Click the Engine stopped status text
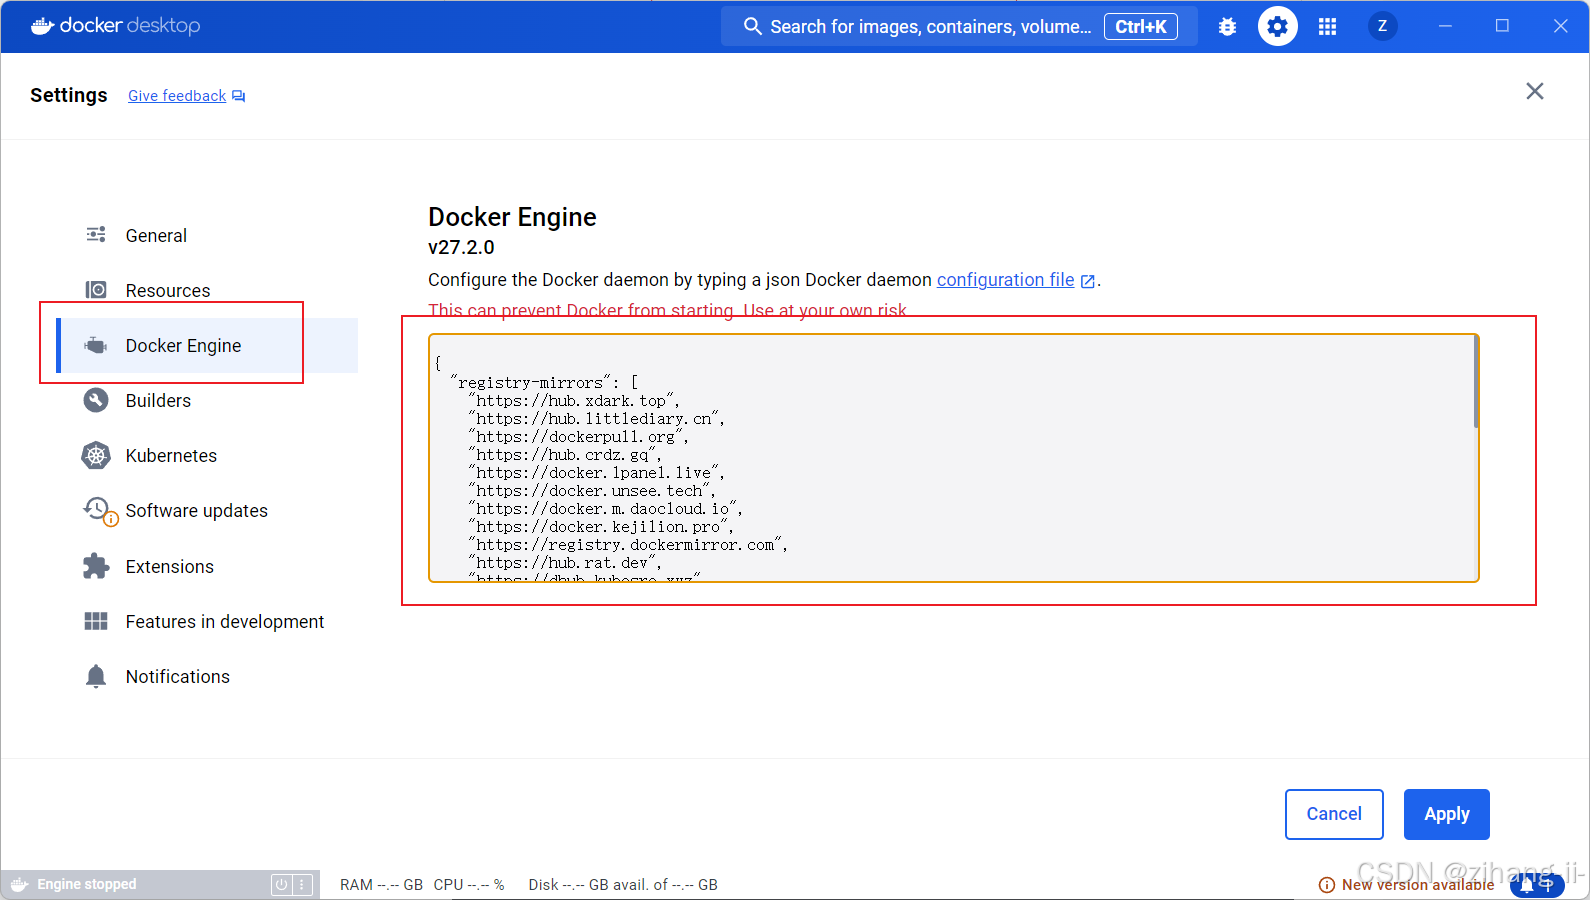 tap(87, 885)
